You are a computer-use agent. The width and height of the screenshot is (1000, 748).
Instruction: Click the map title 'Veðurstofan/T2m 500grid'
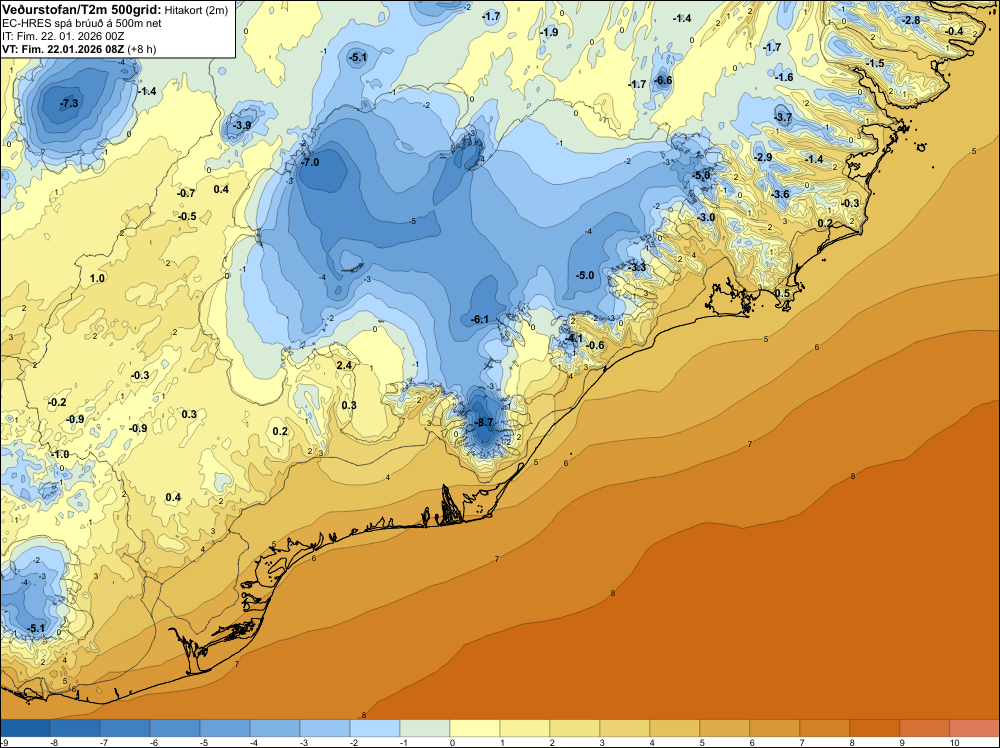click(82, 9)
